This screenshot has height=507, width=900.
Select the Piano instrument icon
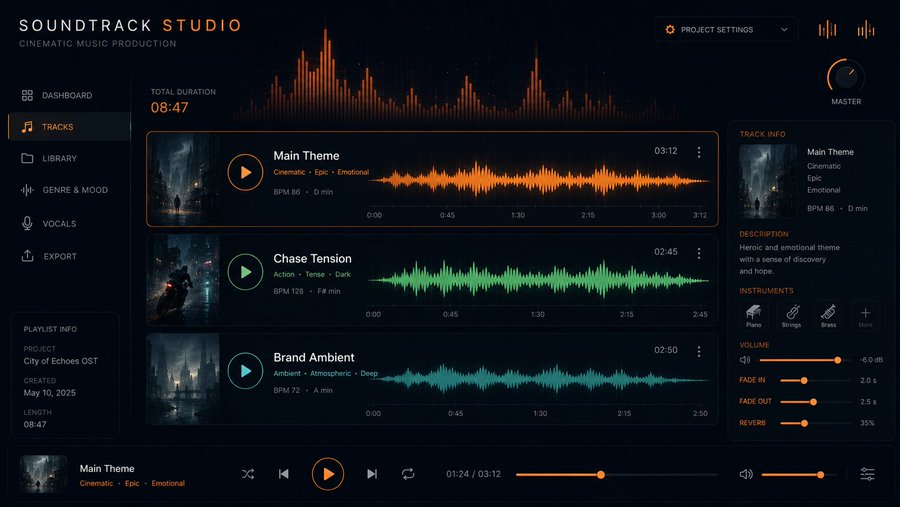point(754,315)
